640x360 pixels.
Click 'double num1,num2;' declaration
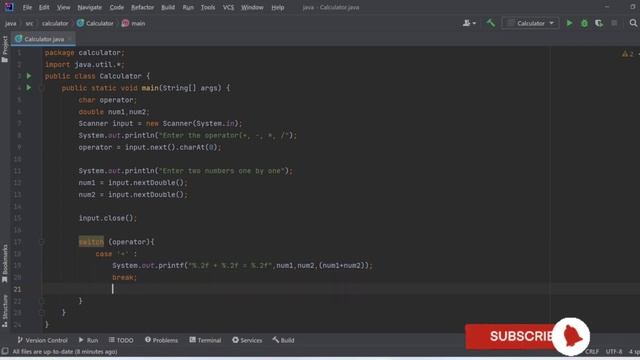tap(114, 112)
